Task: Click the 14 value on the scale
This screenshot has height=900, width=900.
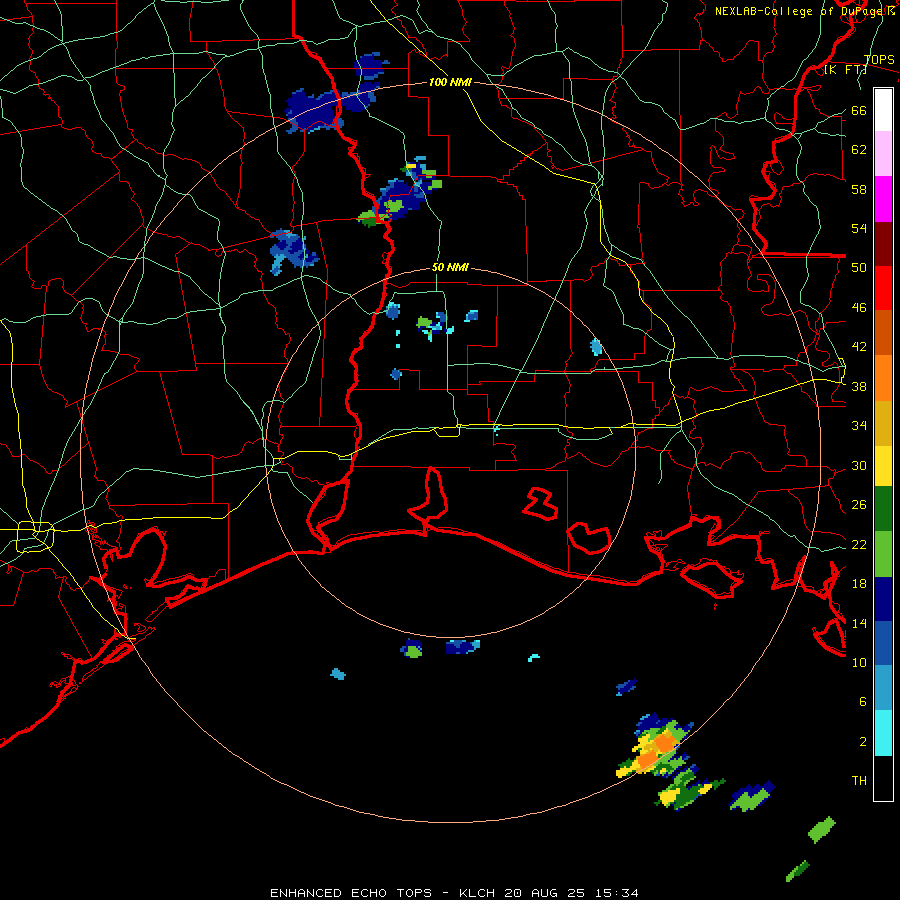Action: pyautogui.click(x=859, y=623)
